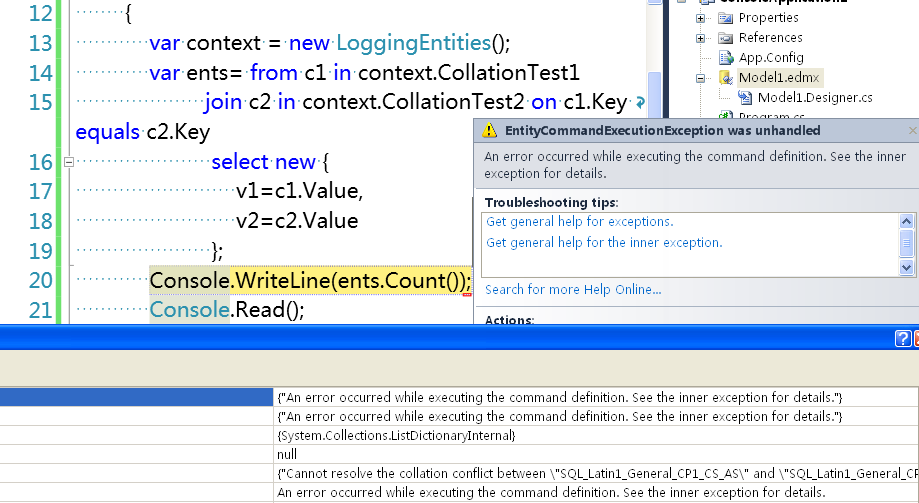
Task: Select the ListDictionaryInternal value cell
Action: 595,436
